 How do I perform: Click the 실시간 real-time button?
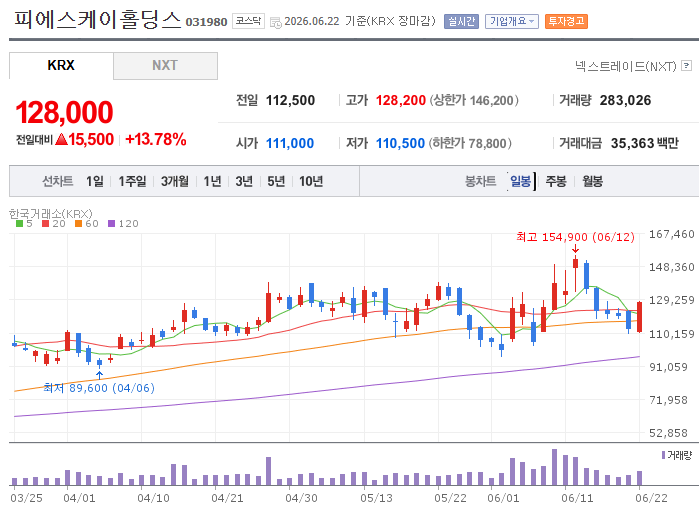coord(461,21)
